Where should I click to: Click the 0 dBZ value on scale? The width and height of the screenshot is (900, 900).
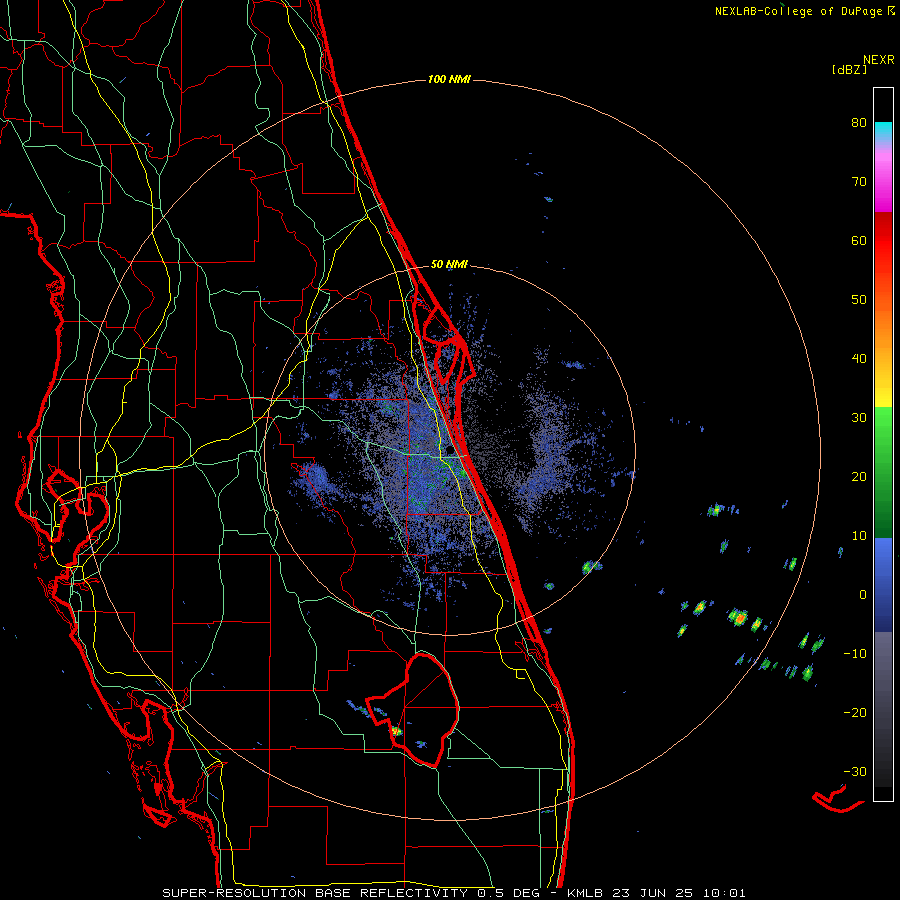pos(863,595)
